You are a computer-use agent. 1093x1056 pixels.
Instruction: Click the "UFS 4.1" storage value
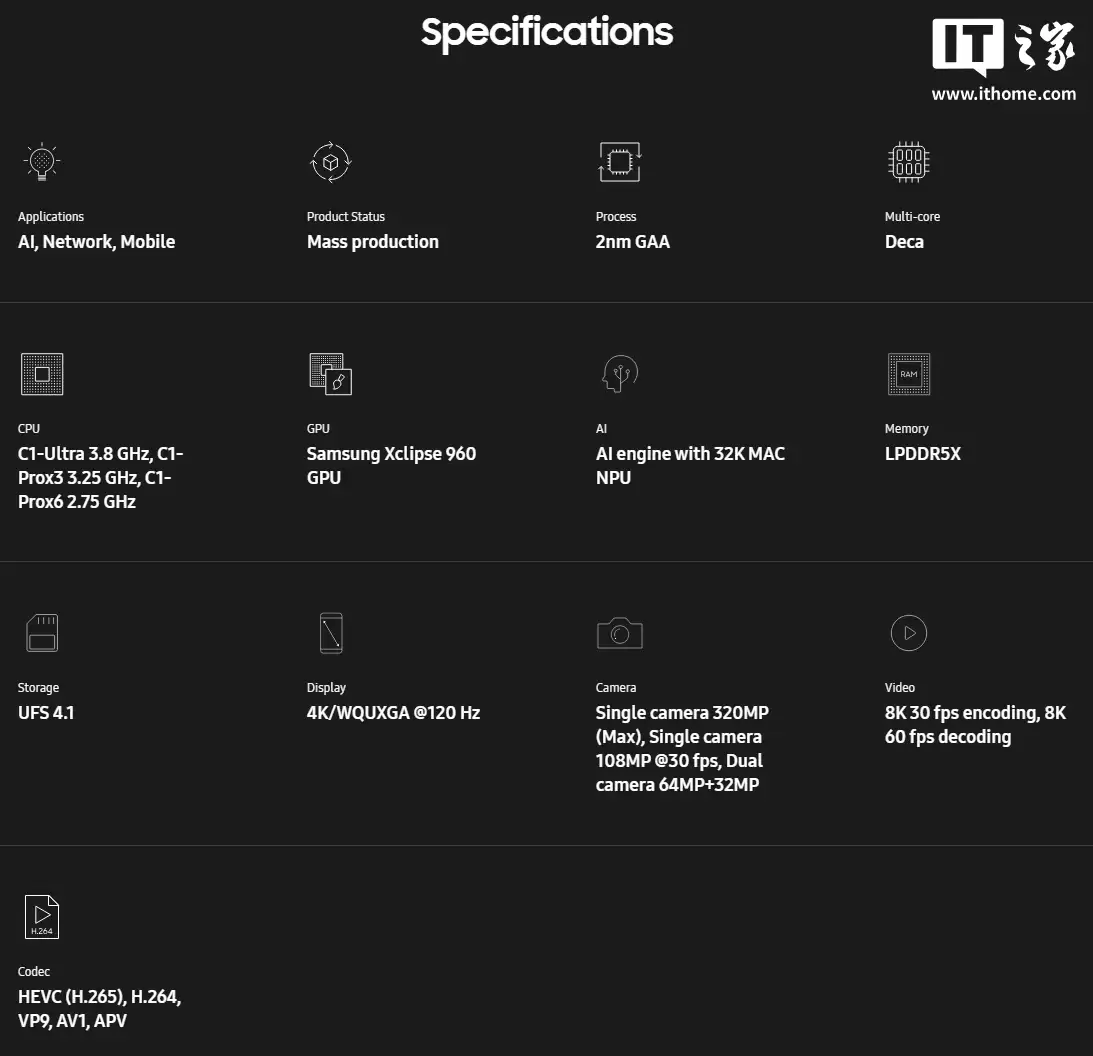click(x=46, y=713)
